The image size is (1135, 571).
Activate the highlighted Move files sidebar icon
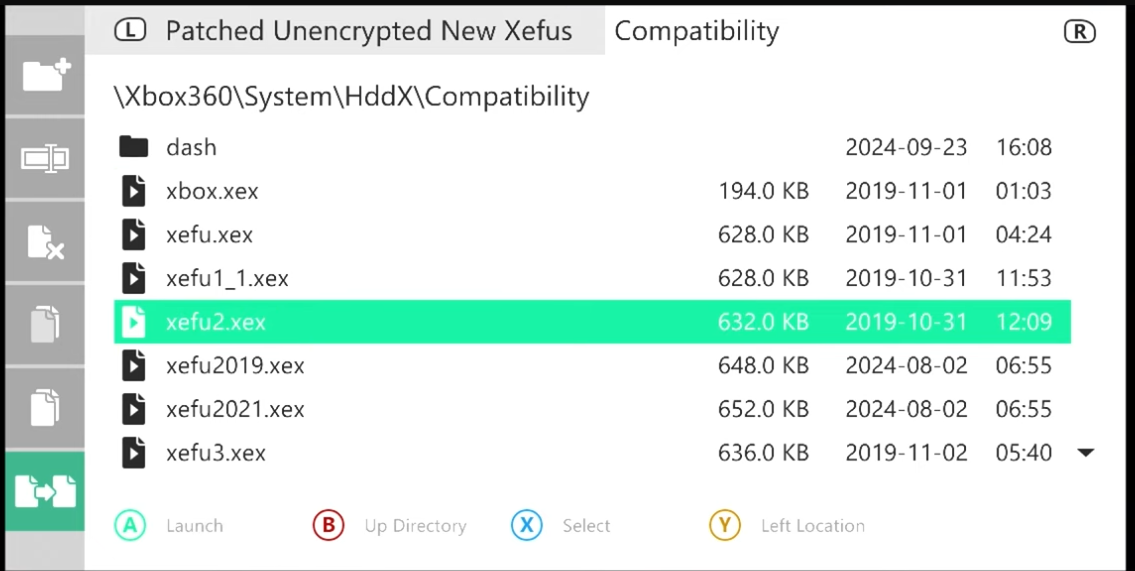[46, 491]
